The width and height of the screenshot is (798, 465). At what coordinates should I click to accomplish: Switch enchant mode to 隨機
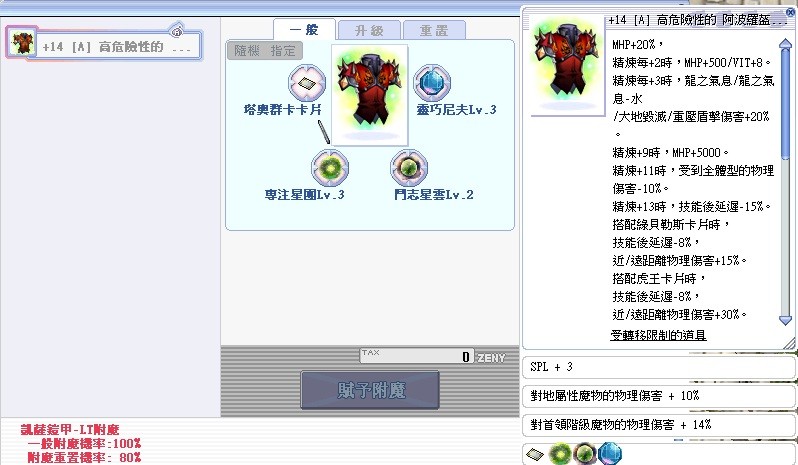point(245,51)
